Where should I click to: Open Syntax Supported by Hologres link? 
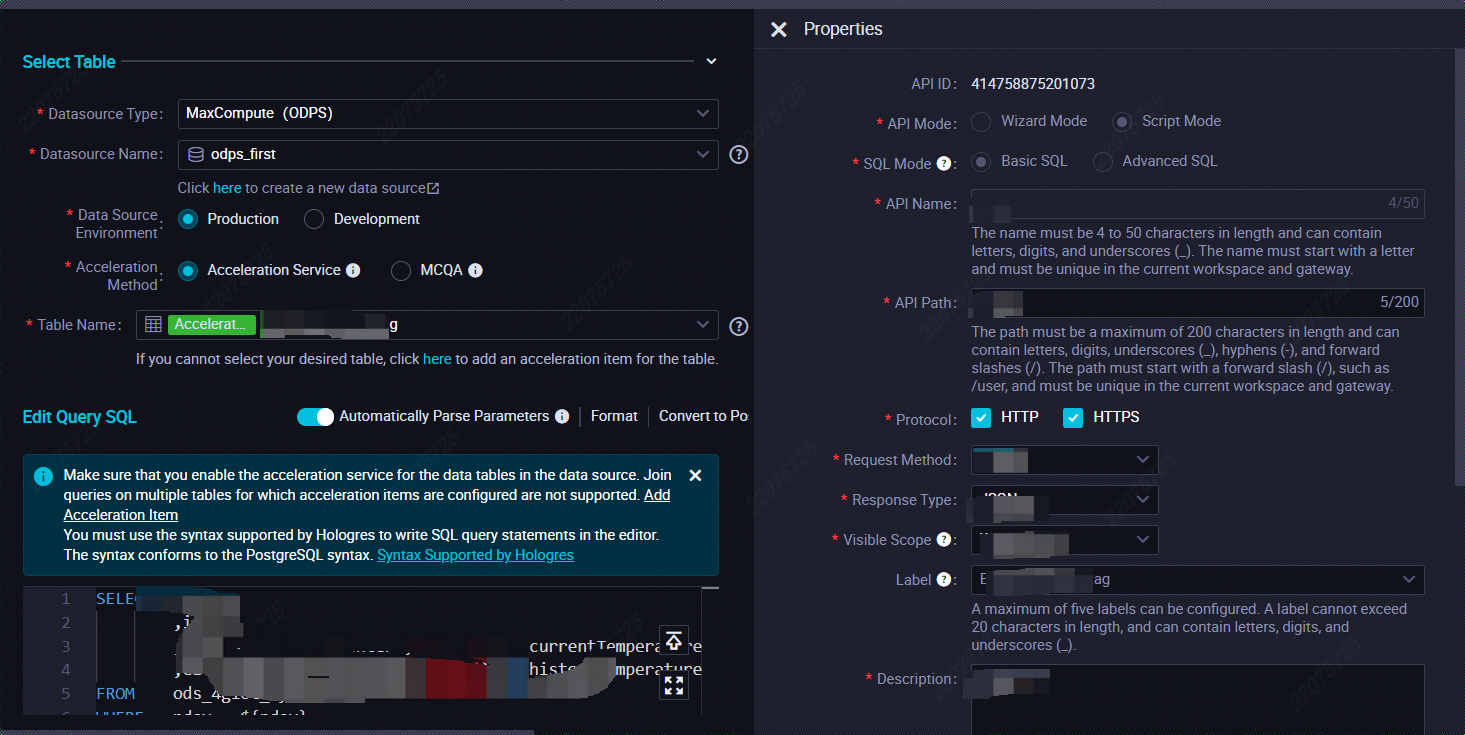coord(475,555)
